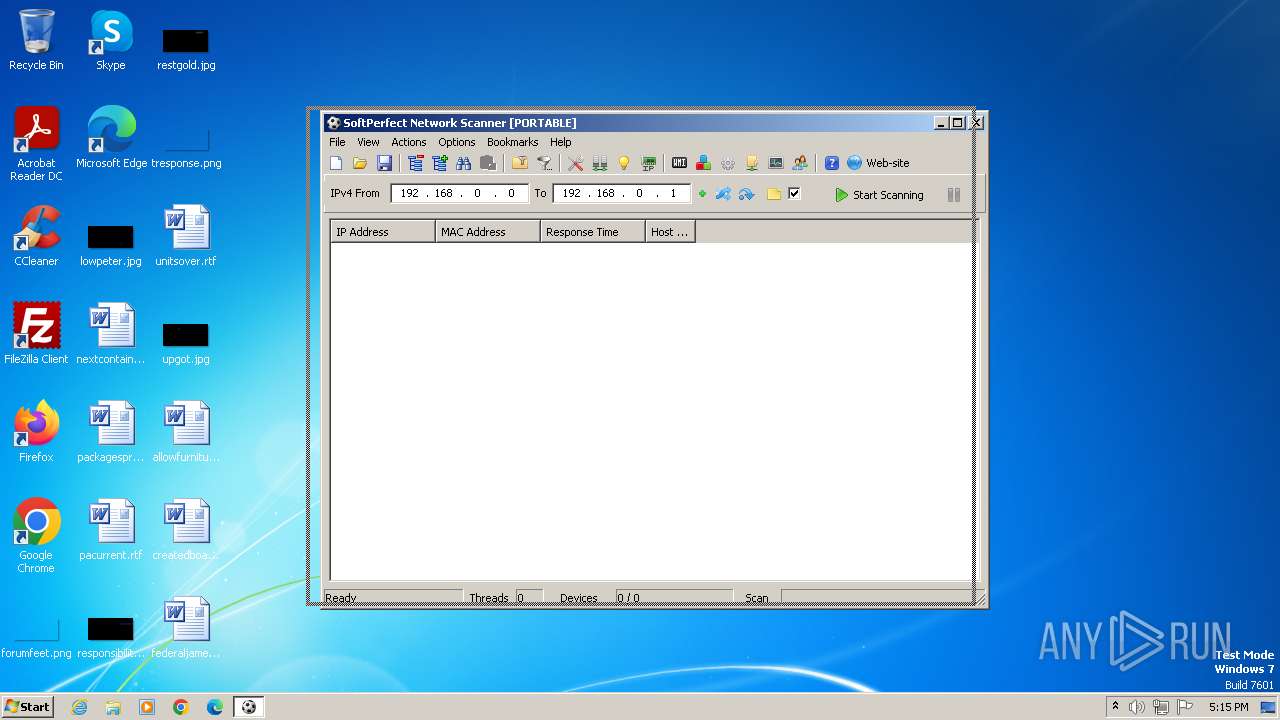Image resolution: width=1280 pixels, height=720 pixels.
Task: Open the File menu
Action: [x=337, y=142]
